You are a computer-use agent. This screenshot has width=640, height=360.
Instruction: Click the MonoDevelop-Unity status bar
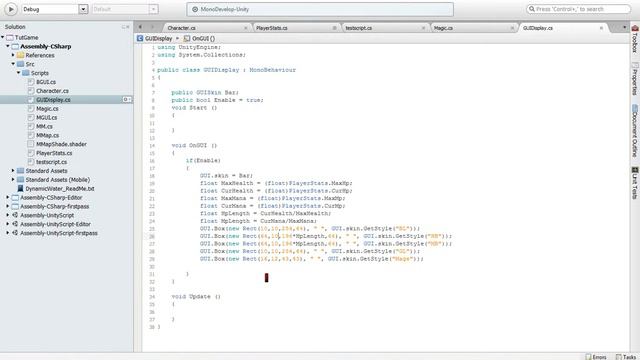320,9
